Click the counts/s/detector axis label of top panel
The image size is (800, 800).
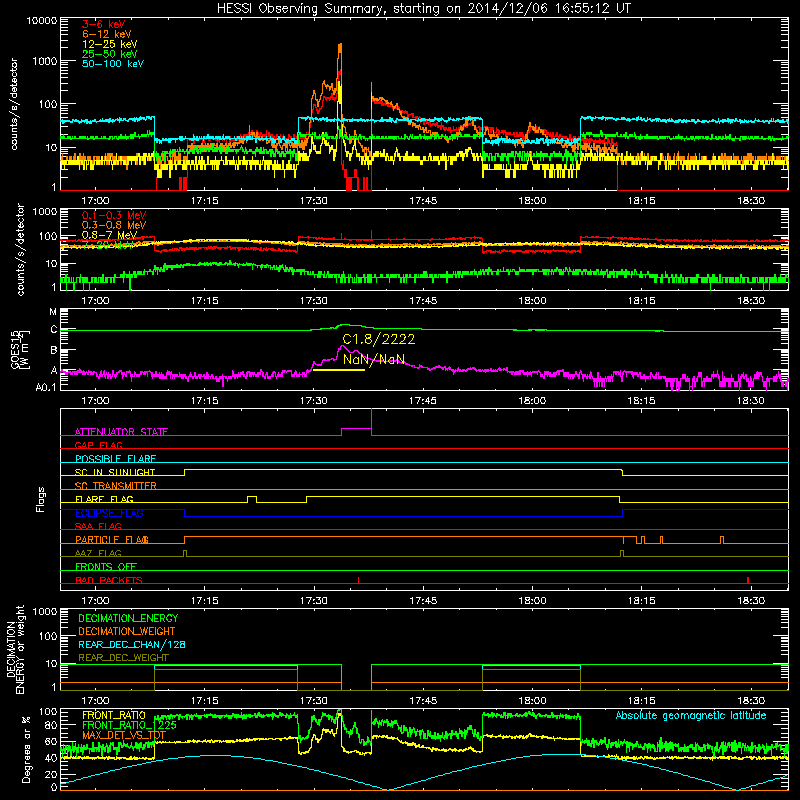13,104
